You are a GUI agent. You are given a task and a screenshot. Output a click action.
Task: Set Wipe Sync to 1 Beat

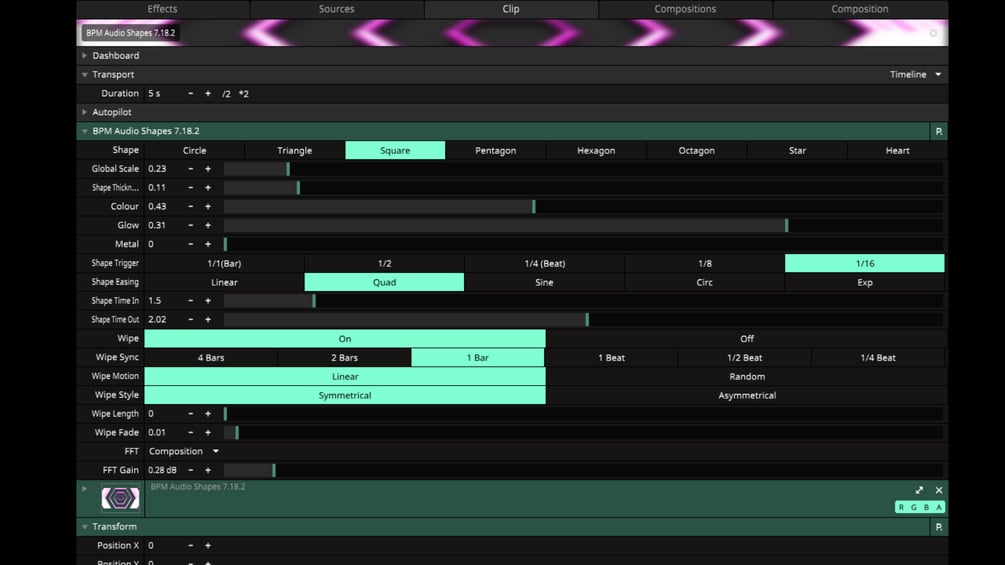(611, 357)
